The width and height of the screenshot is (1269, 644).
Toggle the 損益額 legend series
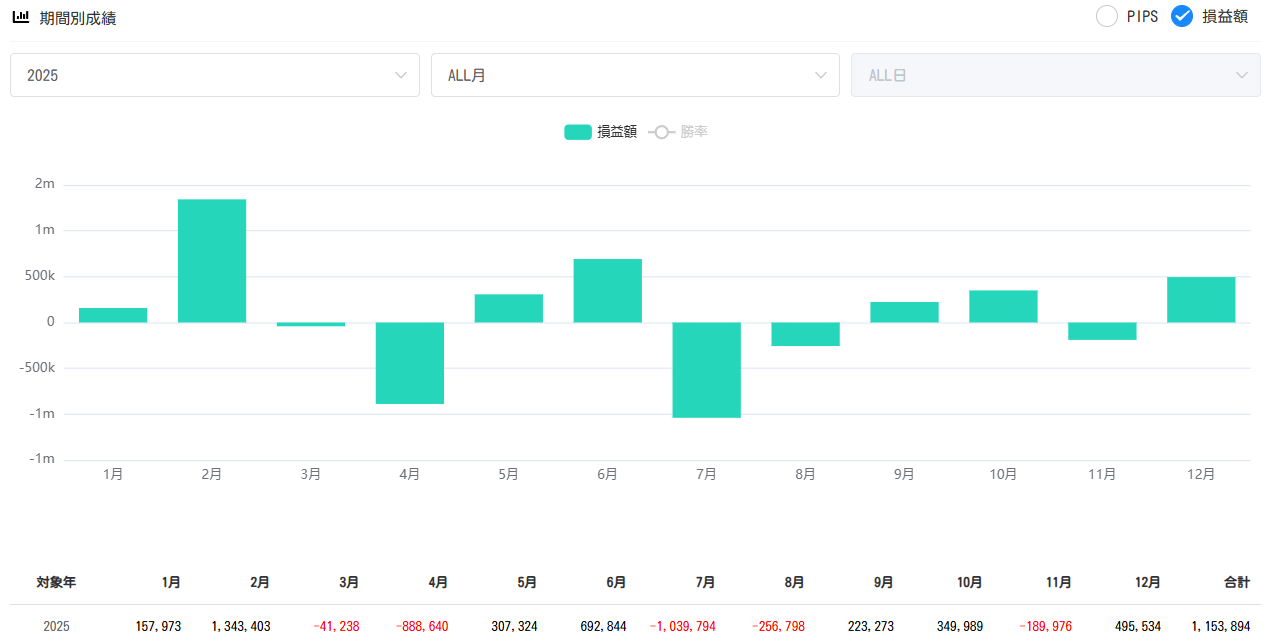pos(601,132)
